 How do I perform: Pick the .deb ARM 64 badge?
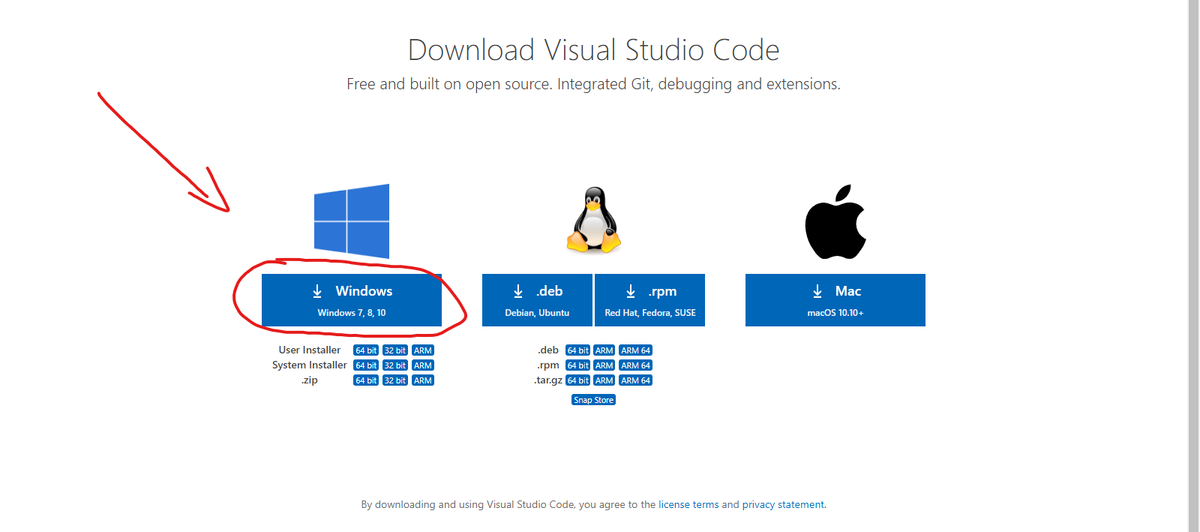(636, 350)
